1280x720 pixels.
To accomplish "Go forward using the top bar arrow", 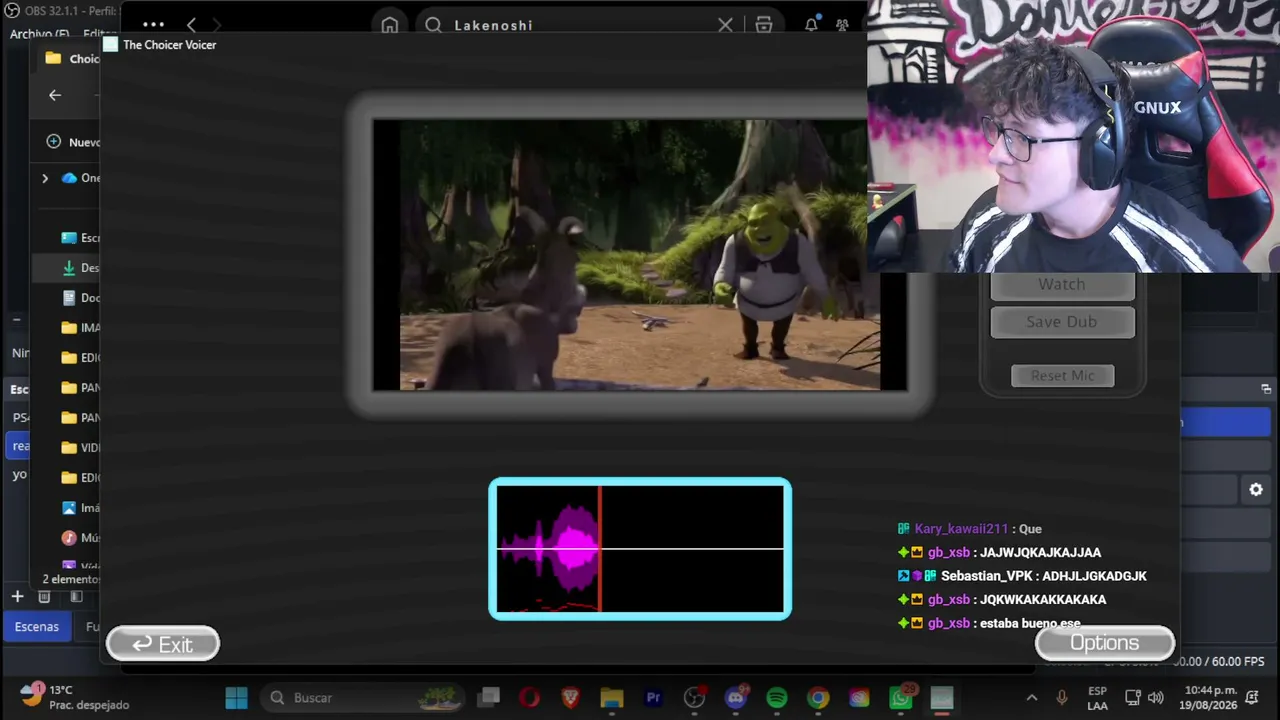I will pyautogui.click(x=216, y=25).
